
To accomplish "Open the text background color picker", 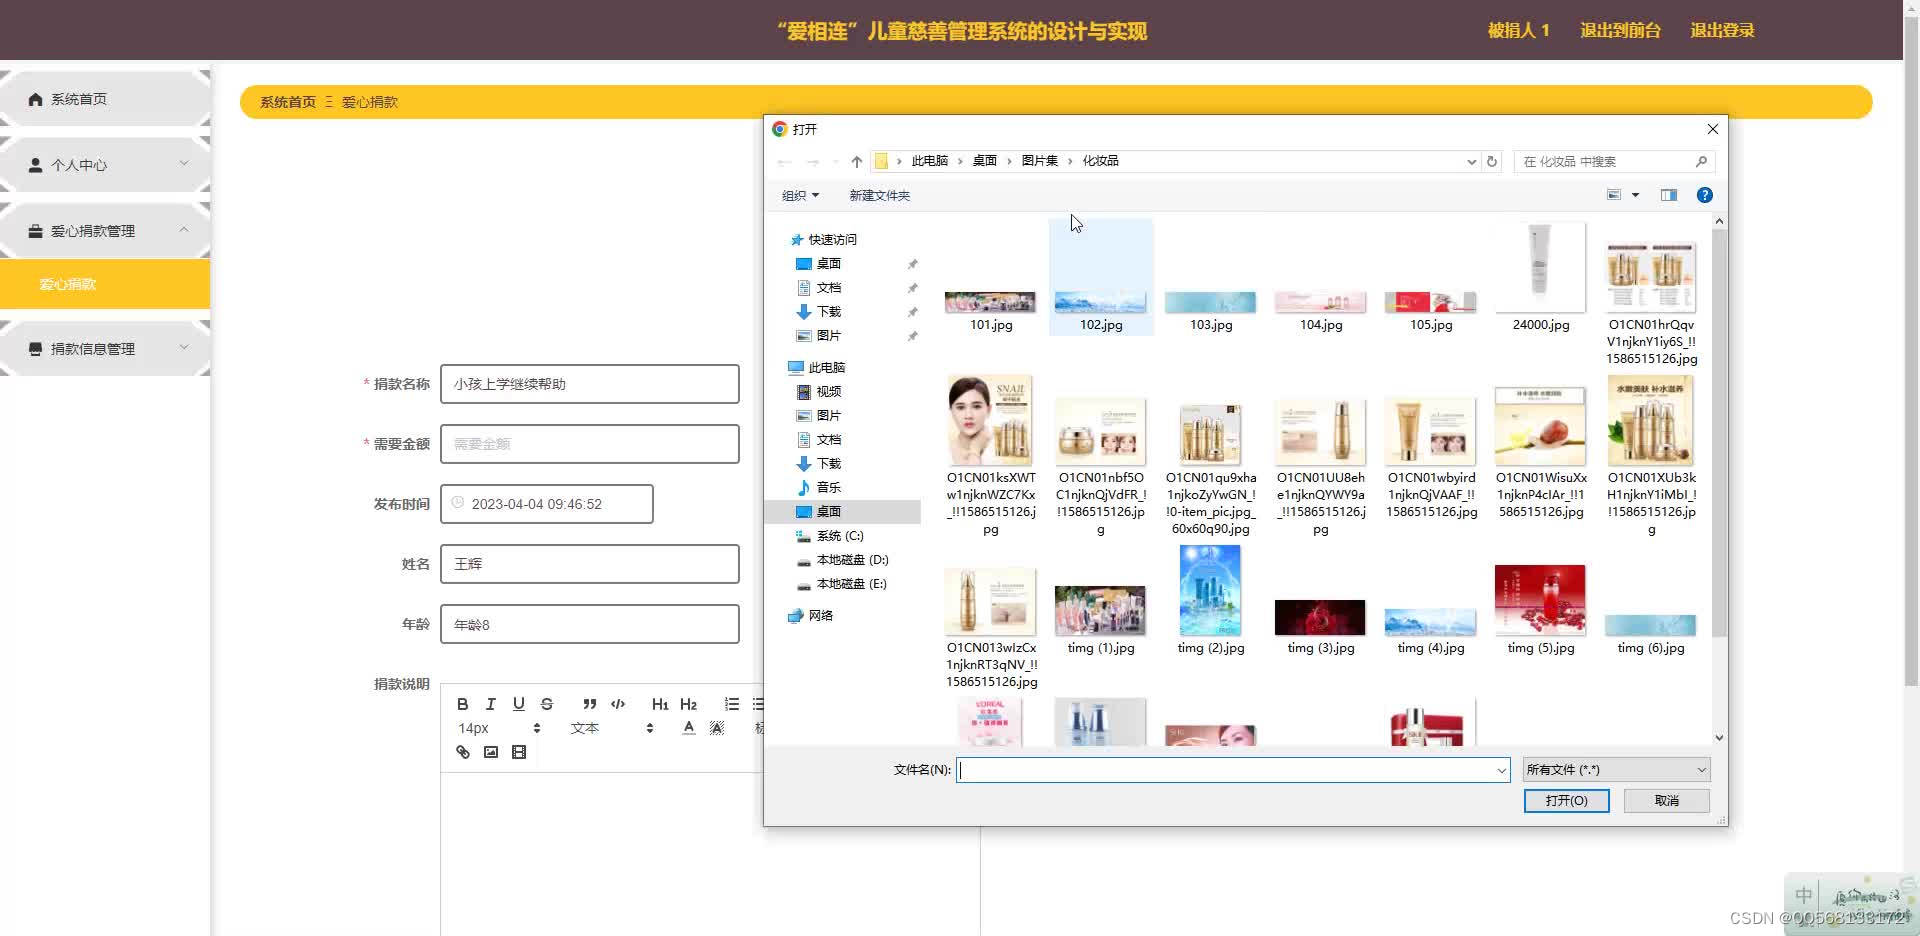I will pos(716,728).
